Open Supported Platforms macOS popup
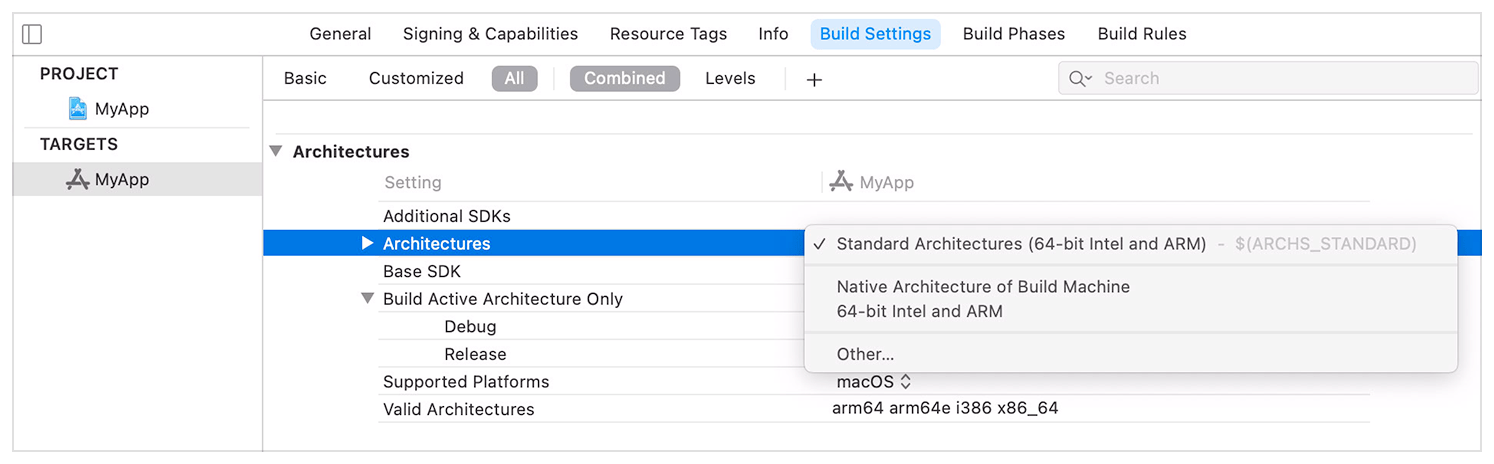This screenshot has height=464, width=1494. click(x=874, y=382)
